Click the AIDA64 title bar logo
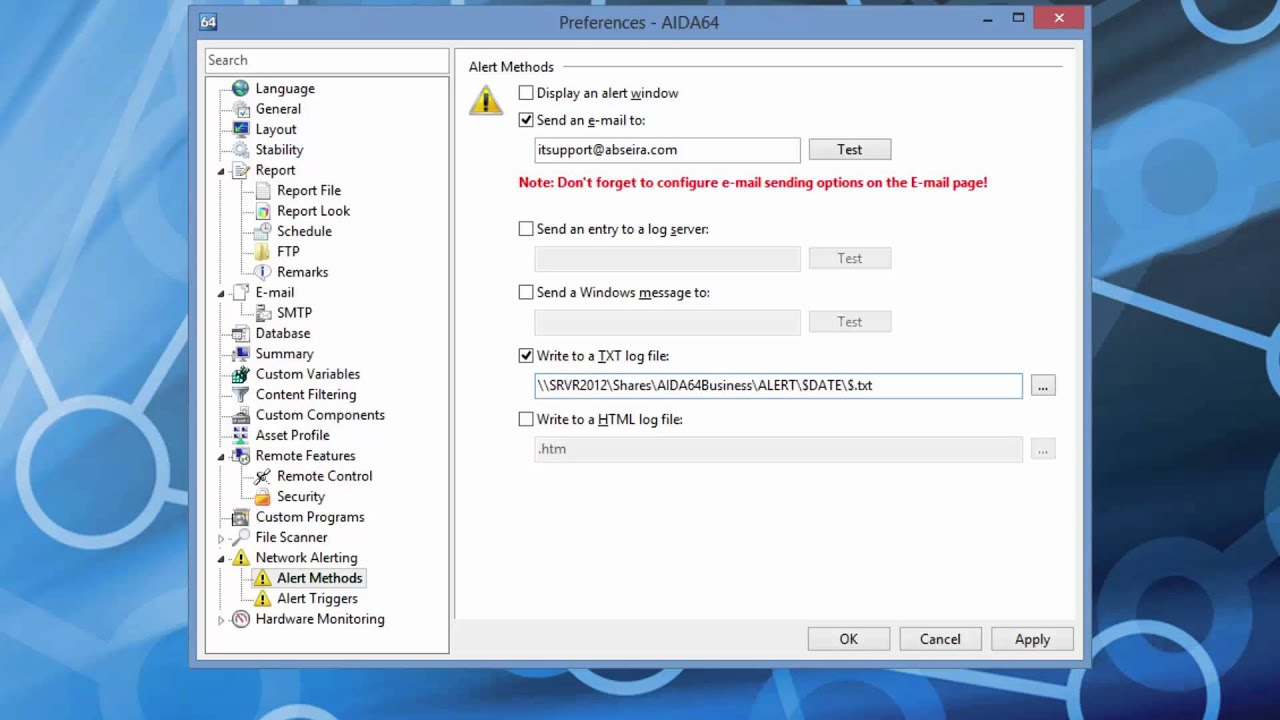This screenshot has width=1280, height=720. tap(208, 22)
